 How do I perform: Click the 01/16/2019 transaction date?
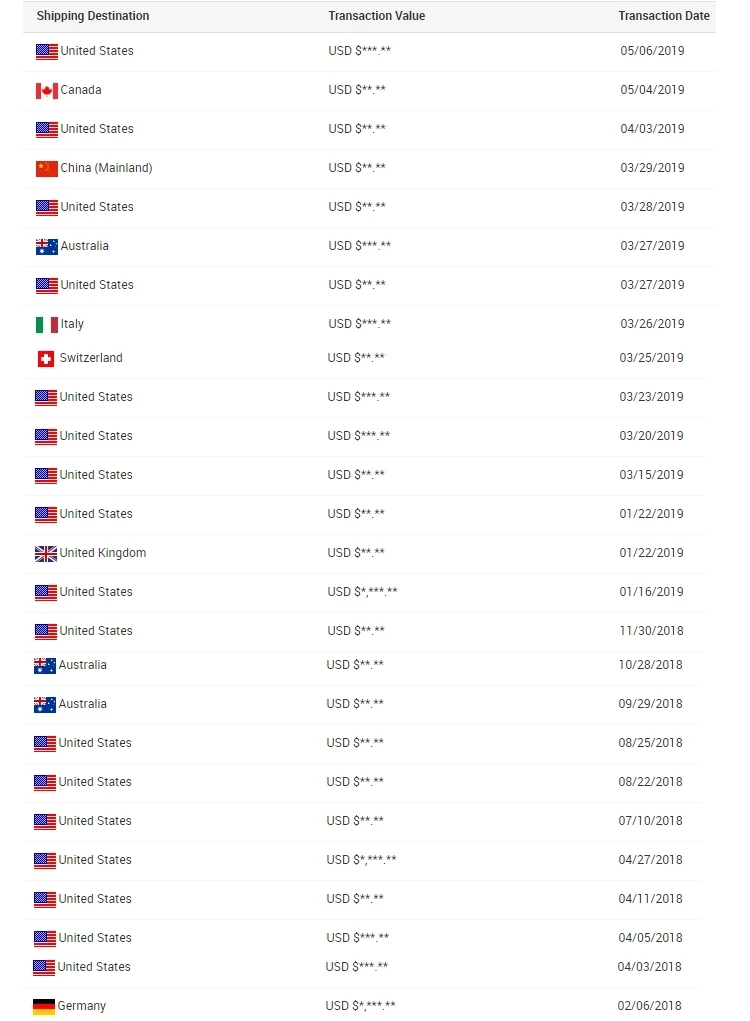(x=651, y=592)
